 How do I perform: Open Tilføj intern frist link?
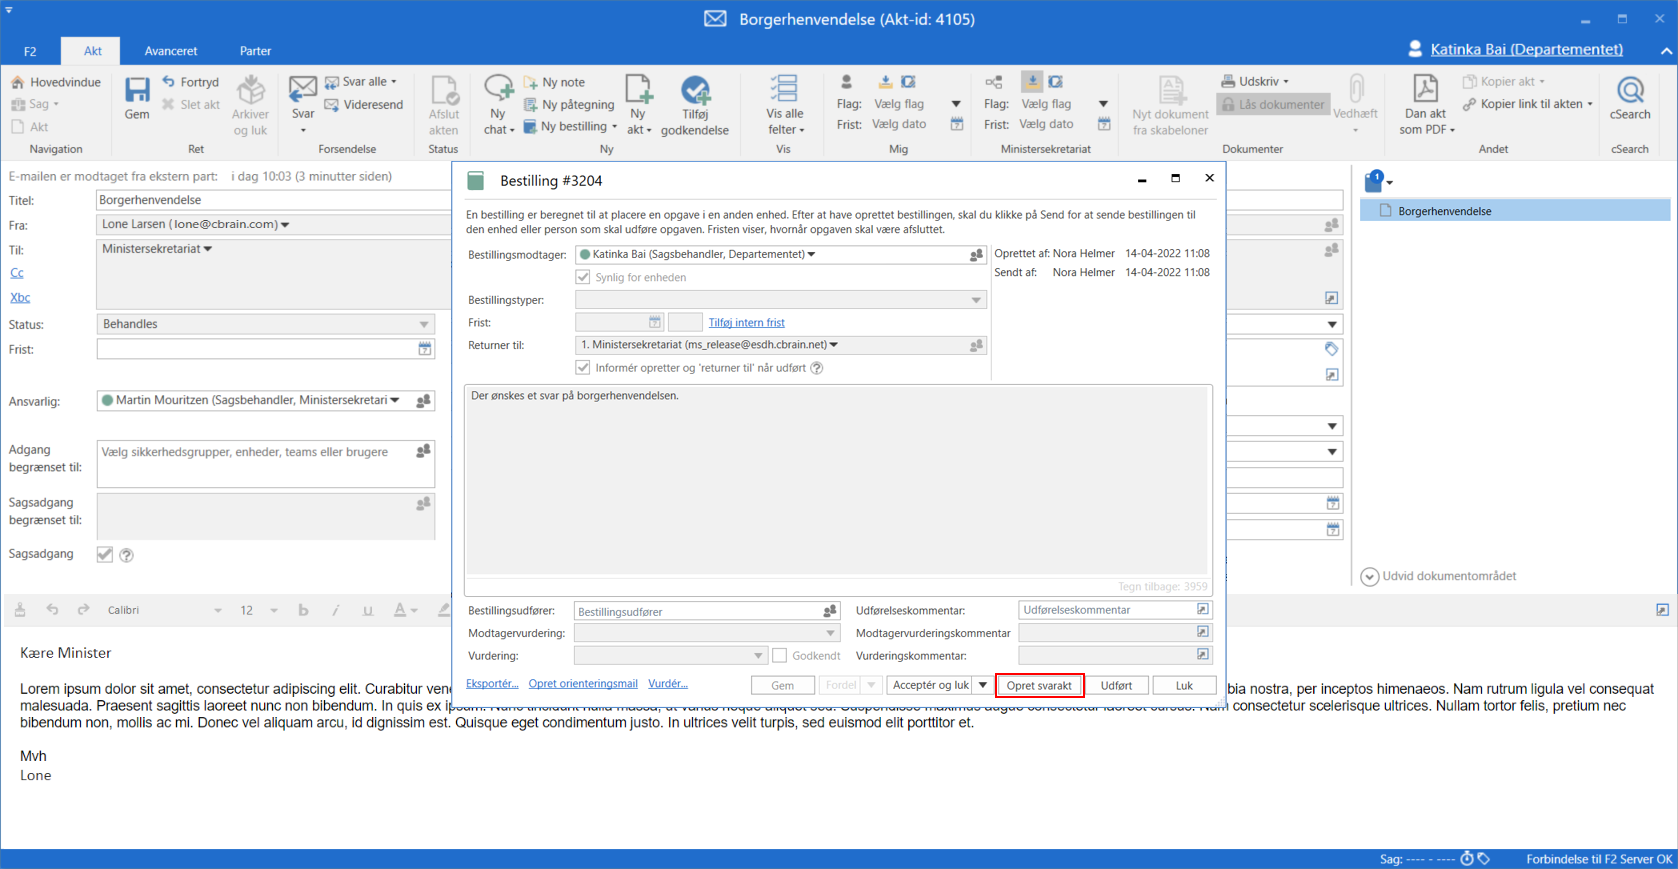coord(746,322)
